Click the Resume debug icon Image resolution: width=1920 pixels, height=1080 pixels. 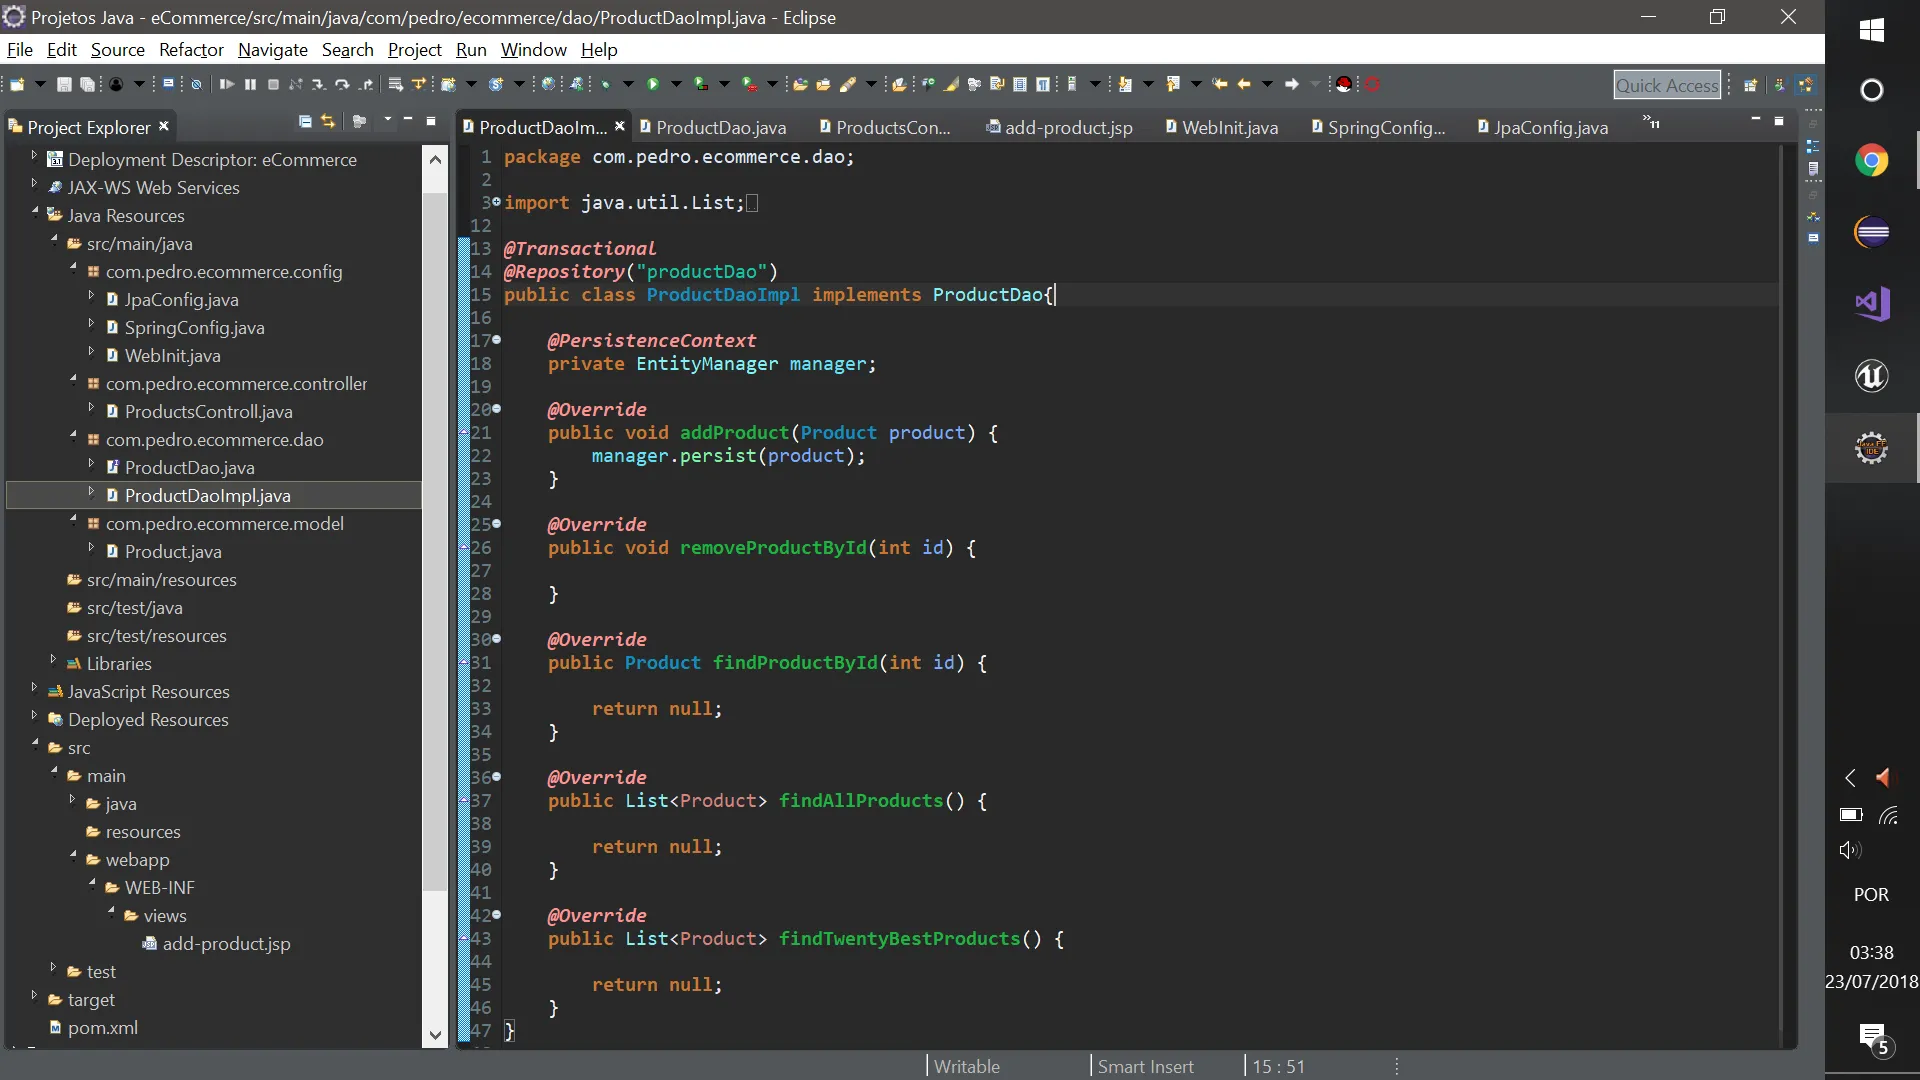[227, 85]
